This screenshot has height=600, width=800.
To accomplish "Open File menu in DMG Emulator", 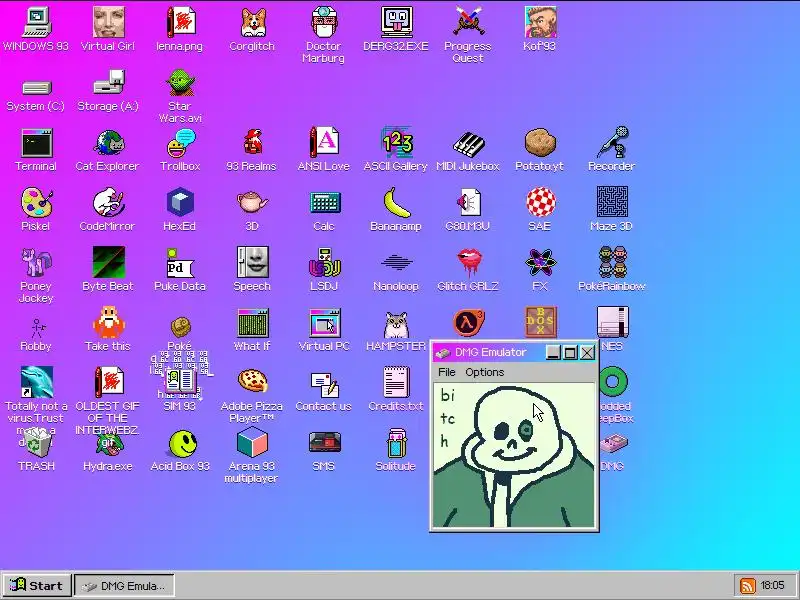I will click(x=446, y=372).
